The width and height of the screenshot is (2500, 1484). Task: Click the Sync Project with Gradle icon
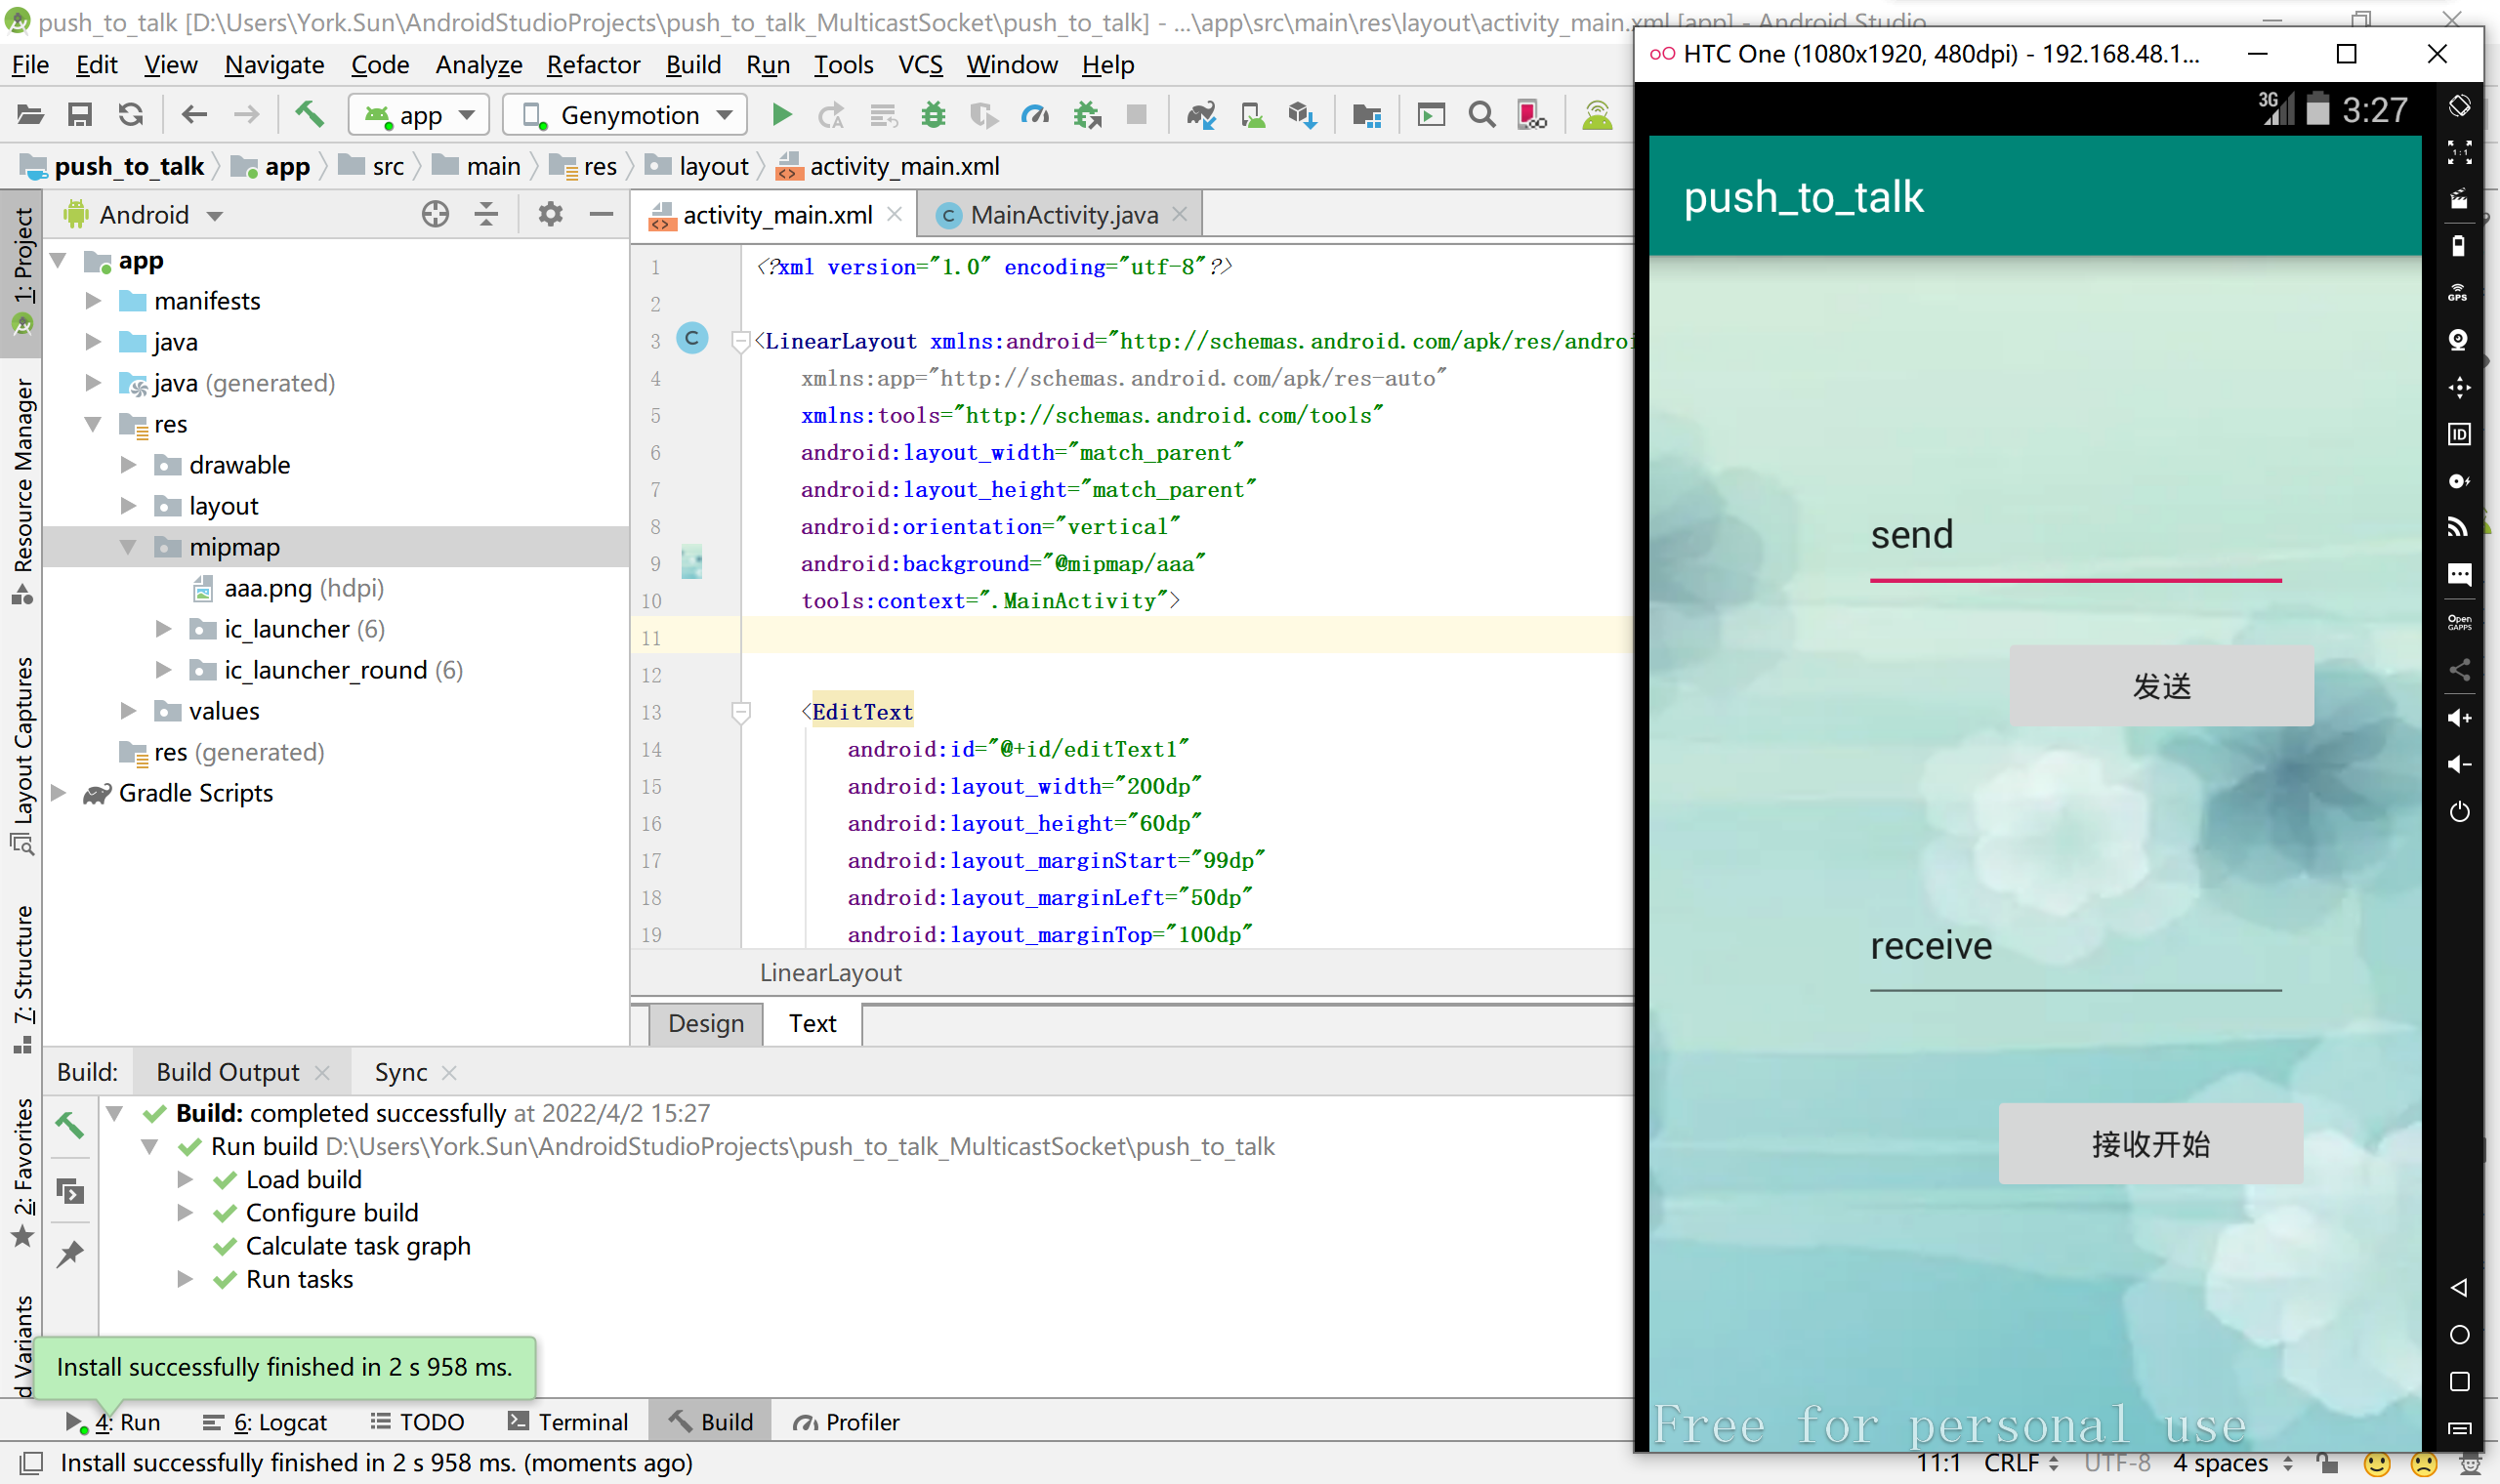[x=1200, y=115]
